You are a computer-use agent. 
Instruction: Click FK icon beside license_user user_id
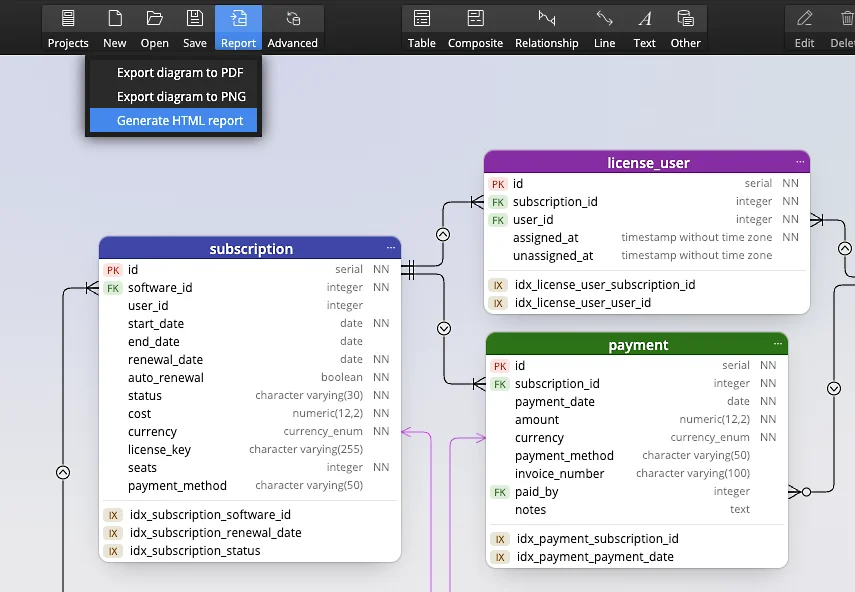[x=498, y=220]
